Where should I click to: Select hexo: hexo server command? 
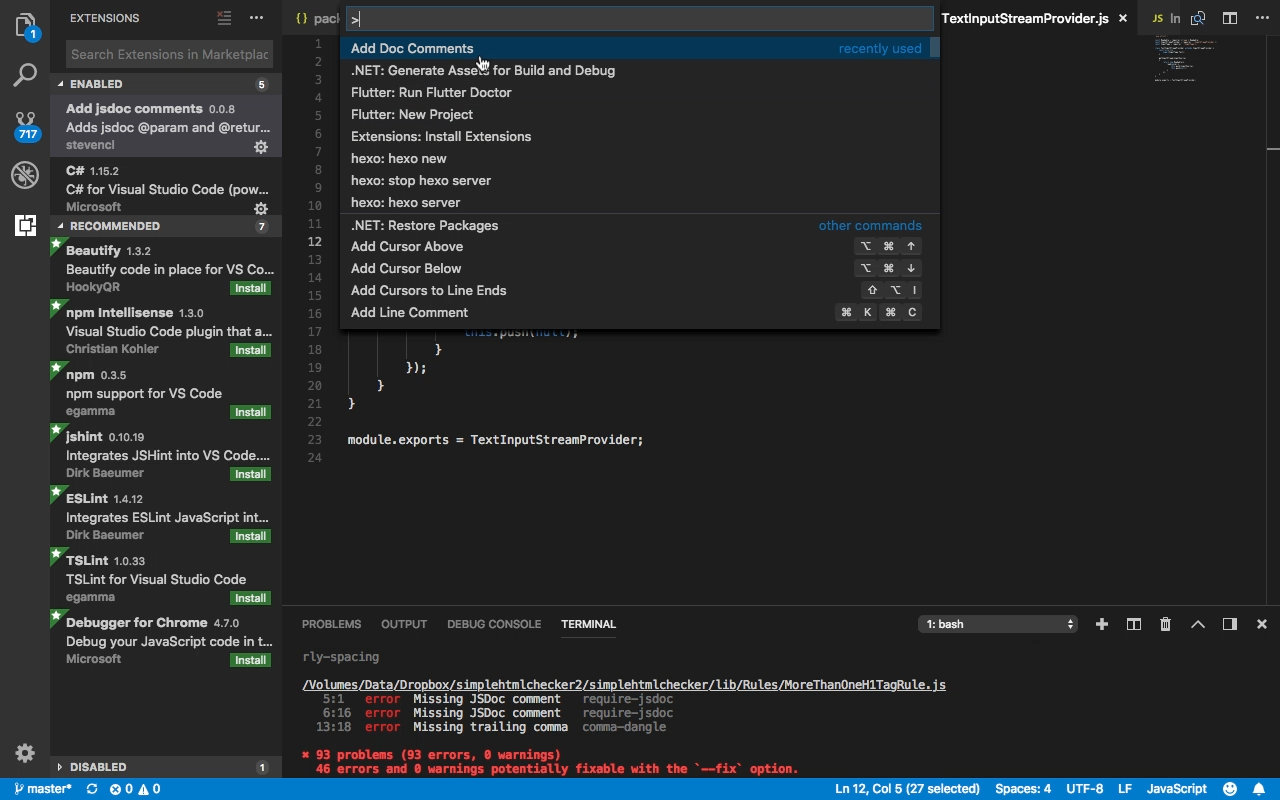coord(640,202)
